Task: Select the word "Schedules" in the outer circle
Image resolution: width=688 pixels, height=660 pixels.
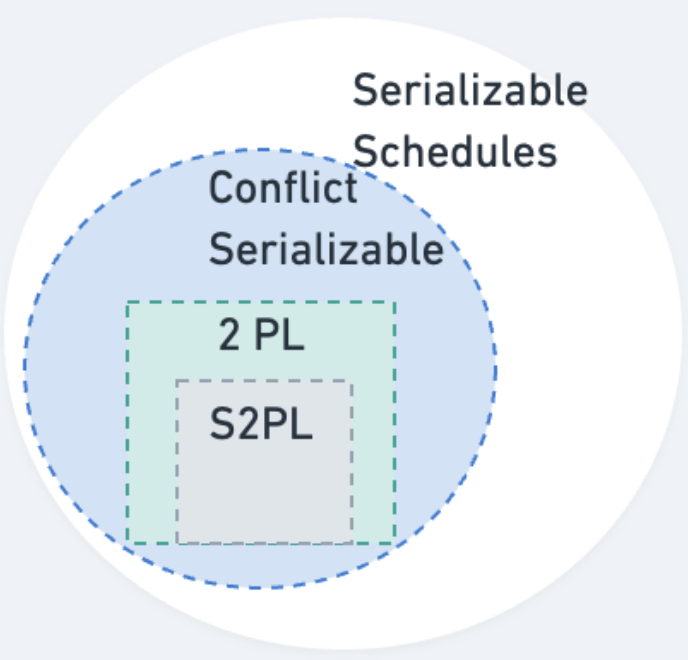Action: (x=455, y=152)
